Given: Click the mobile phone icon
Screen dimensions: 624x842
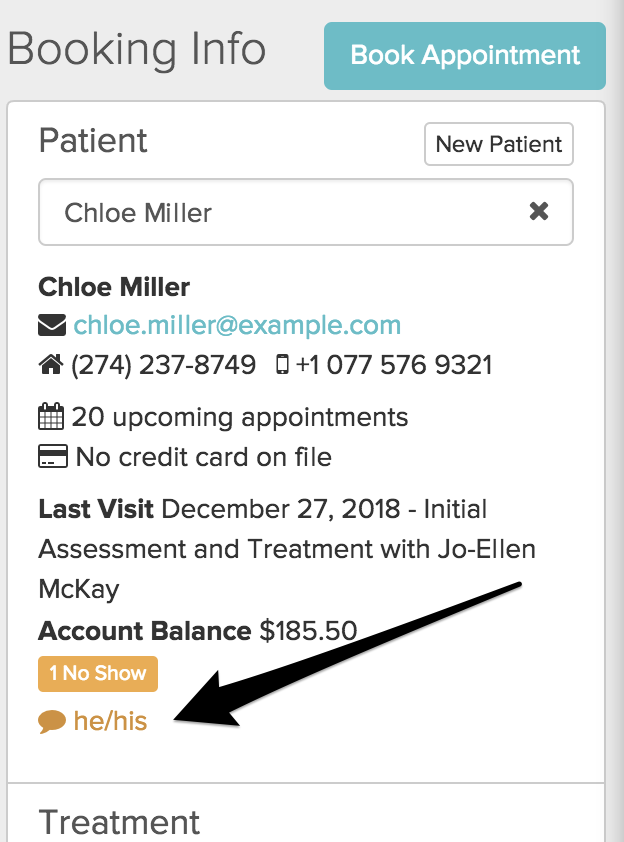Looking at the screenshot, I should coord(281,365).
